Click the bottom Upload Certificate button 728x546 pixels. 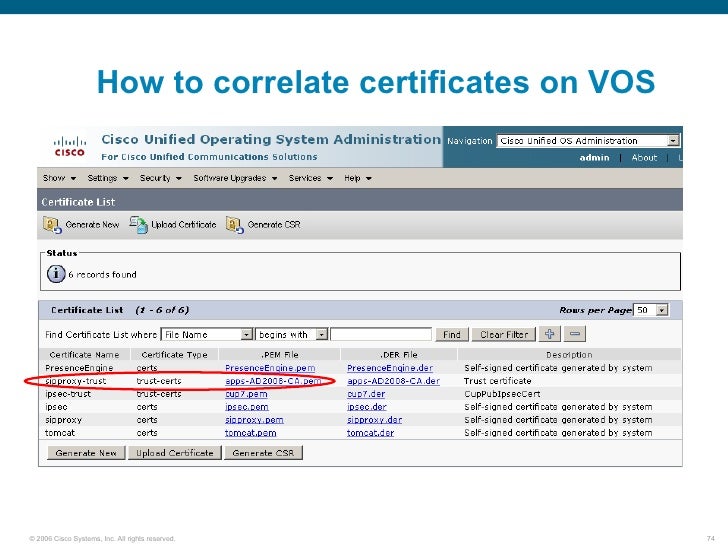[175, 453]
